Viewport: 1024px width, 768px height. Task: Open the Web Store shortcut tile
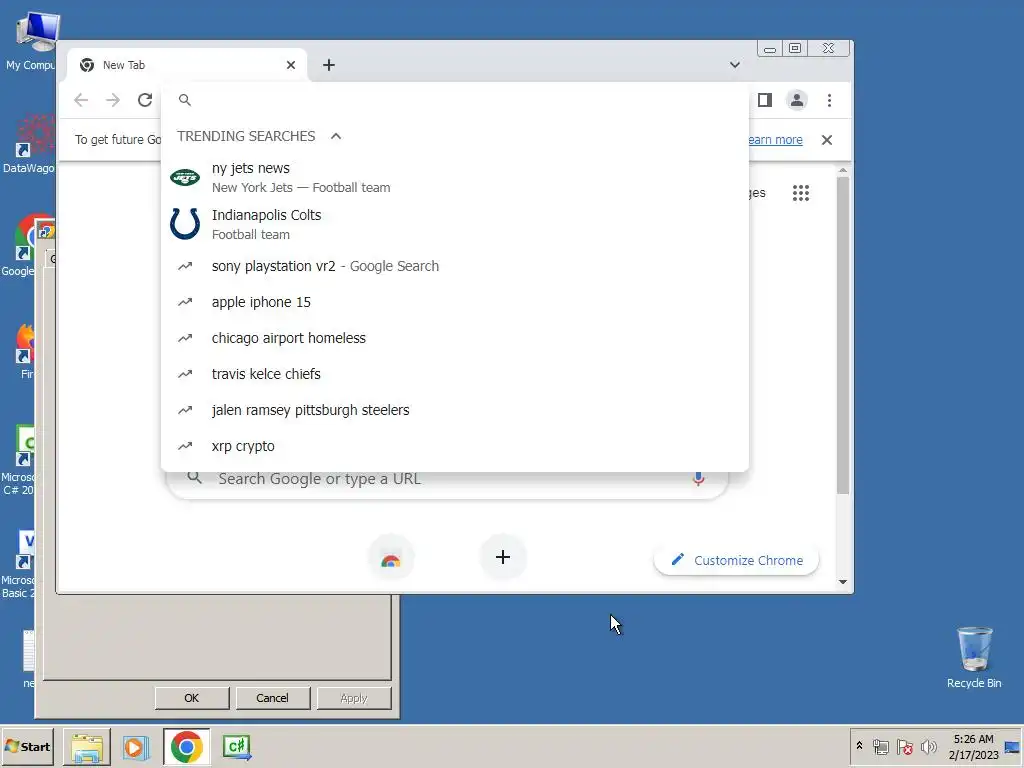pyautogui.click(x=391, y=558)
